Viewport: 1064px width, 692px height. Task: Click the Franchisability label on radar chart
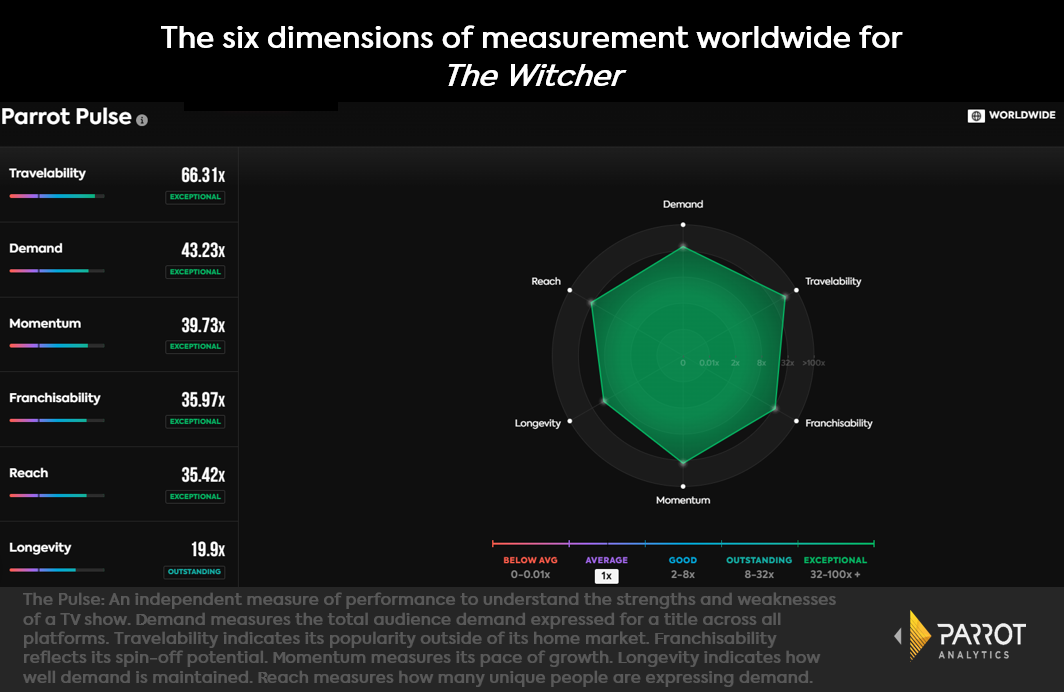pyautogui.click(x=839, y=423)
